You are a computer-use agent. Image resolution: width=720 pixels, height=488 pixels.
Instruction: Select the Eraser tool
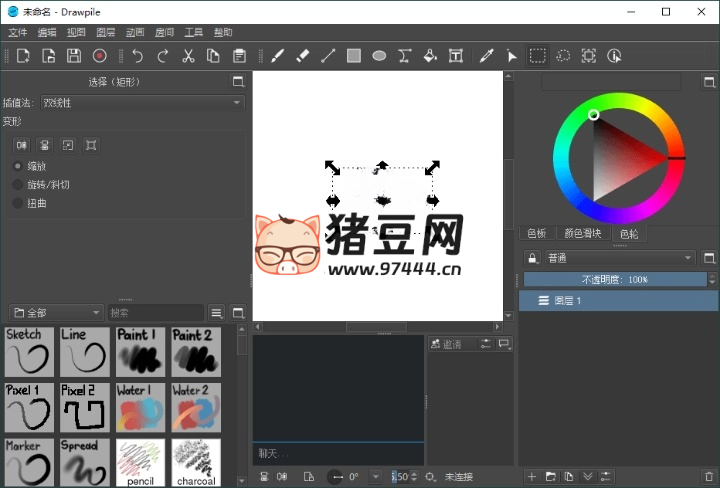(x=303, y=56)
